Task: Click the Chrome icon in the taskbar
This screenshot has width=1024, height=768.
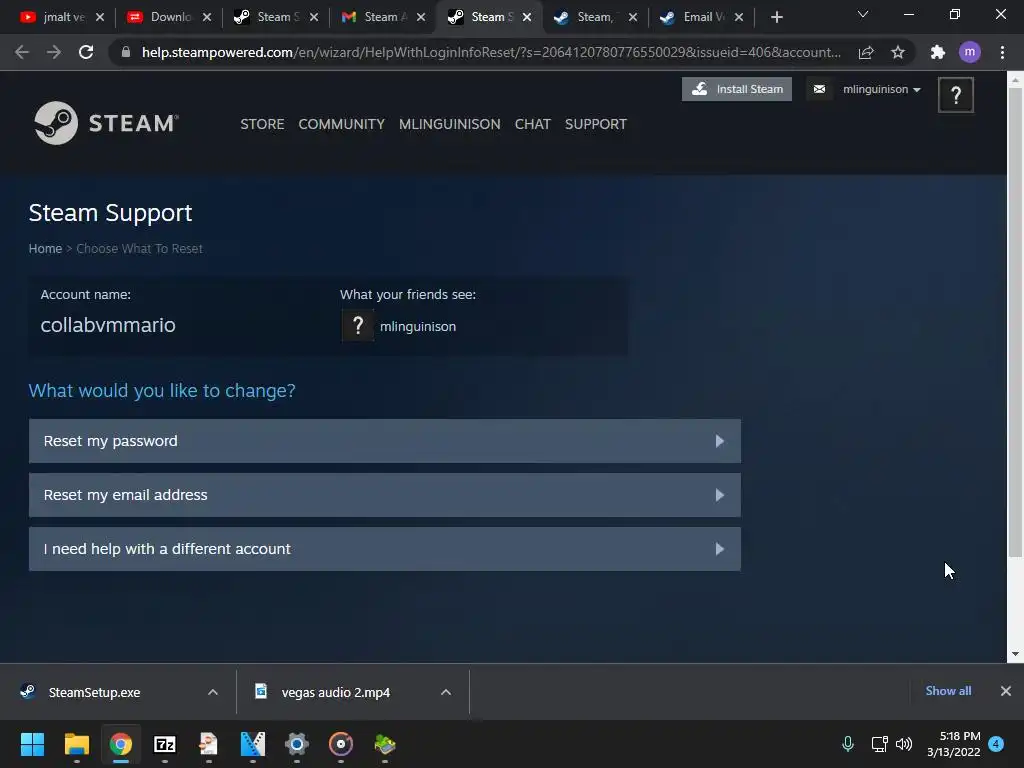Action: click(121, 744)
